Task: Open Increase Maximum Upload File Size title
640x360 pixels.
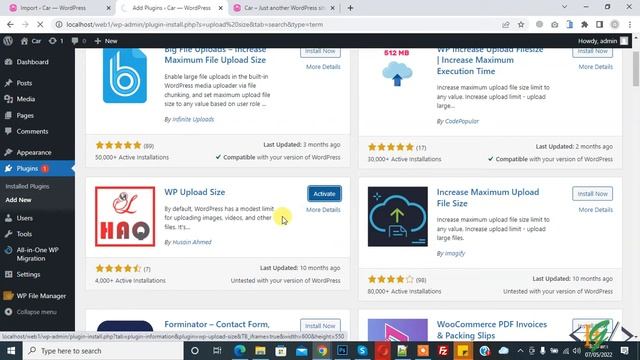Action: (488, 198)
